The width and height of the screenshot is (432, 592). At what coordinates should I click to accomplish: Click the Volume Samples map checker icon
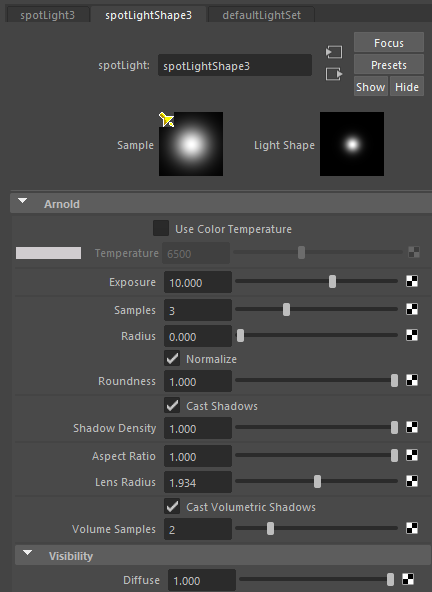[412, 528]
